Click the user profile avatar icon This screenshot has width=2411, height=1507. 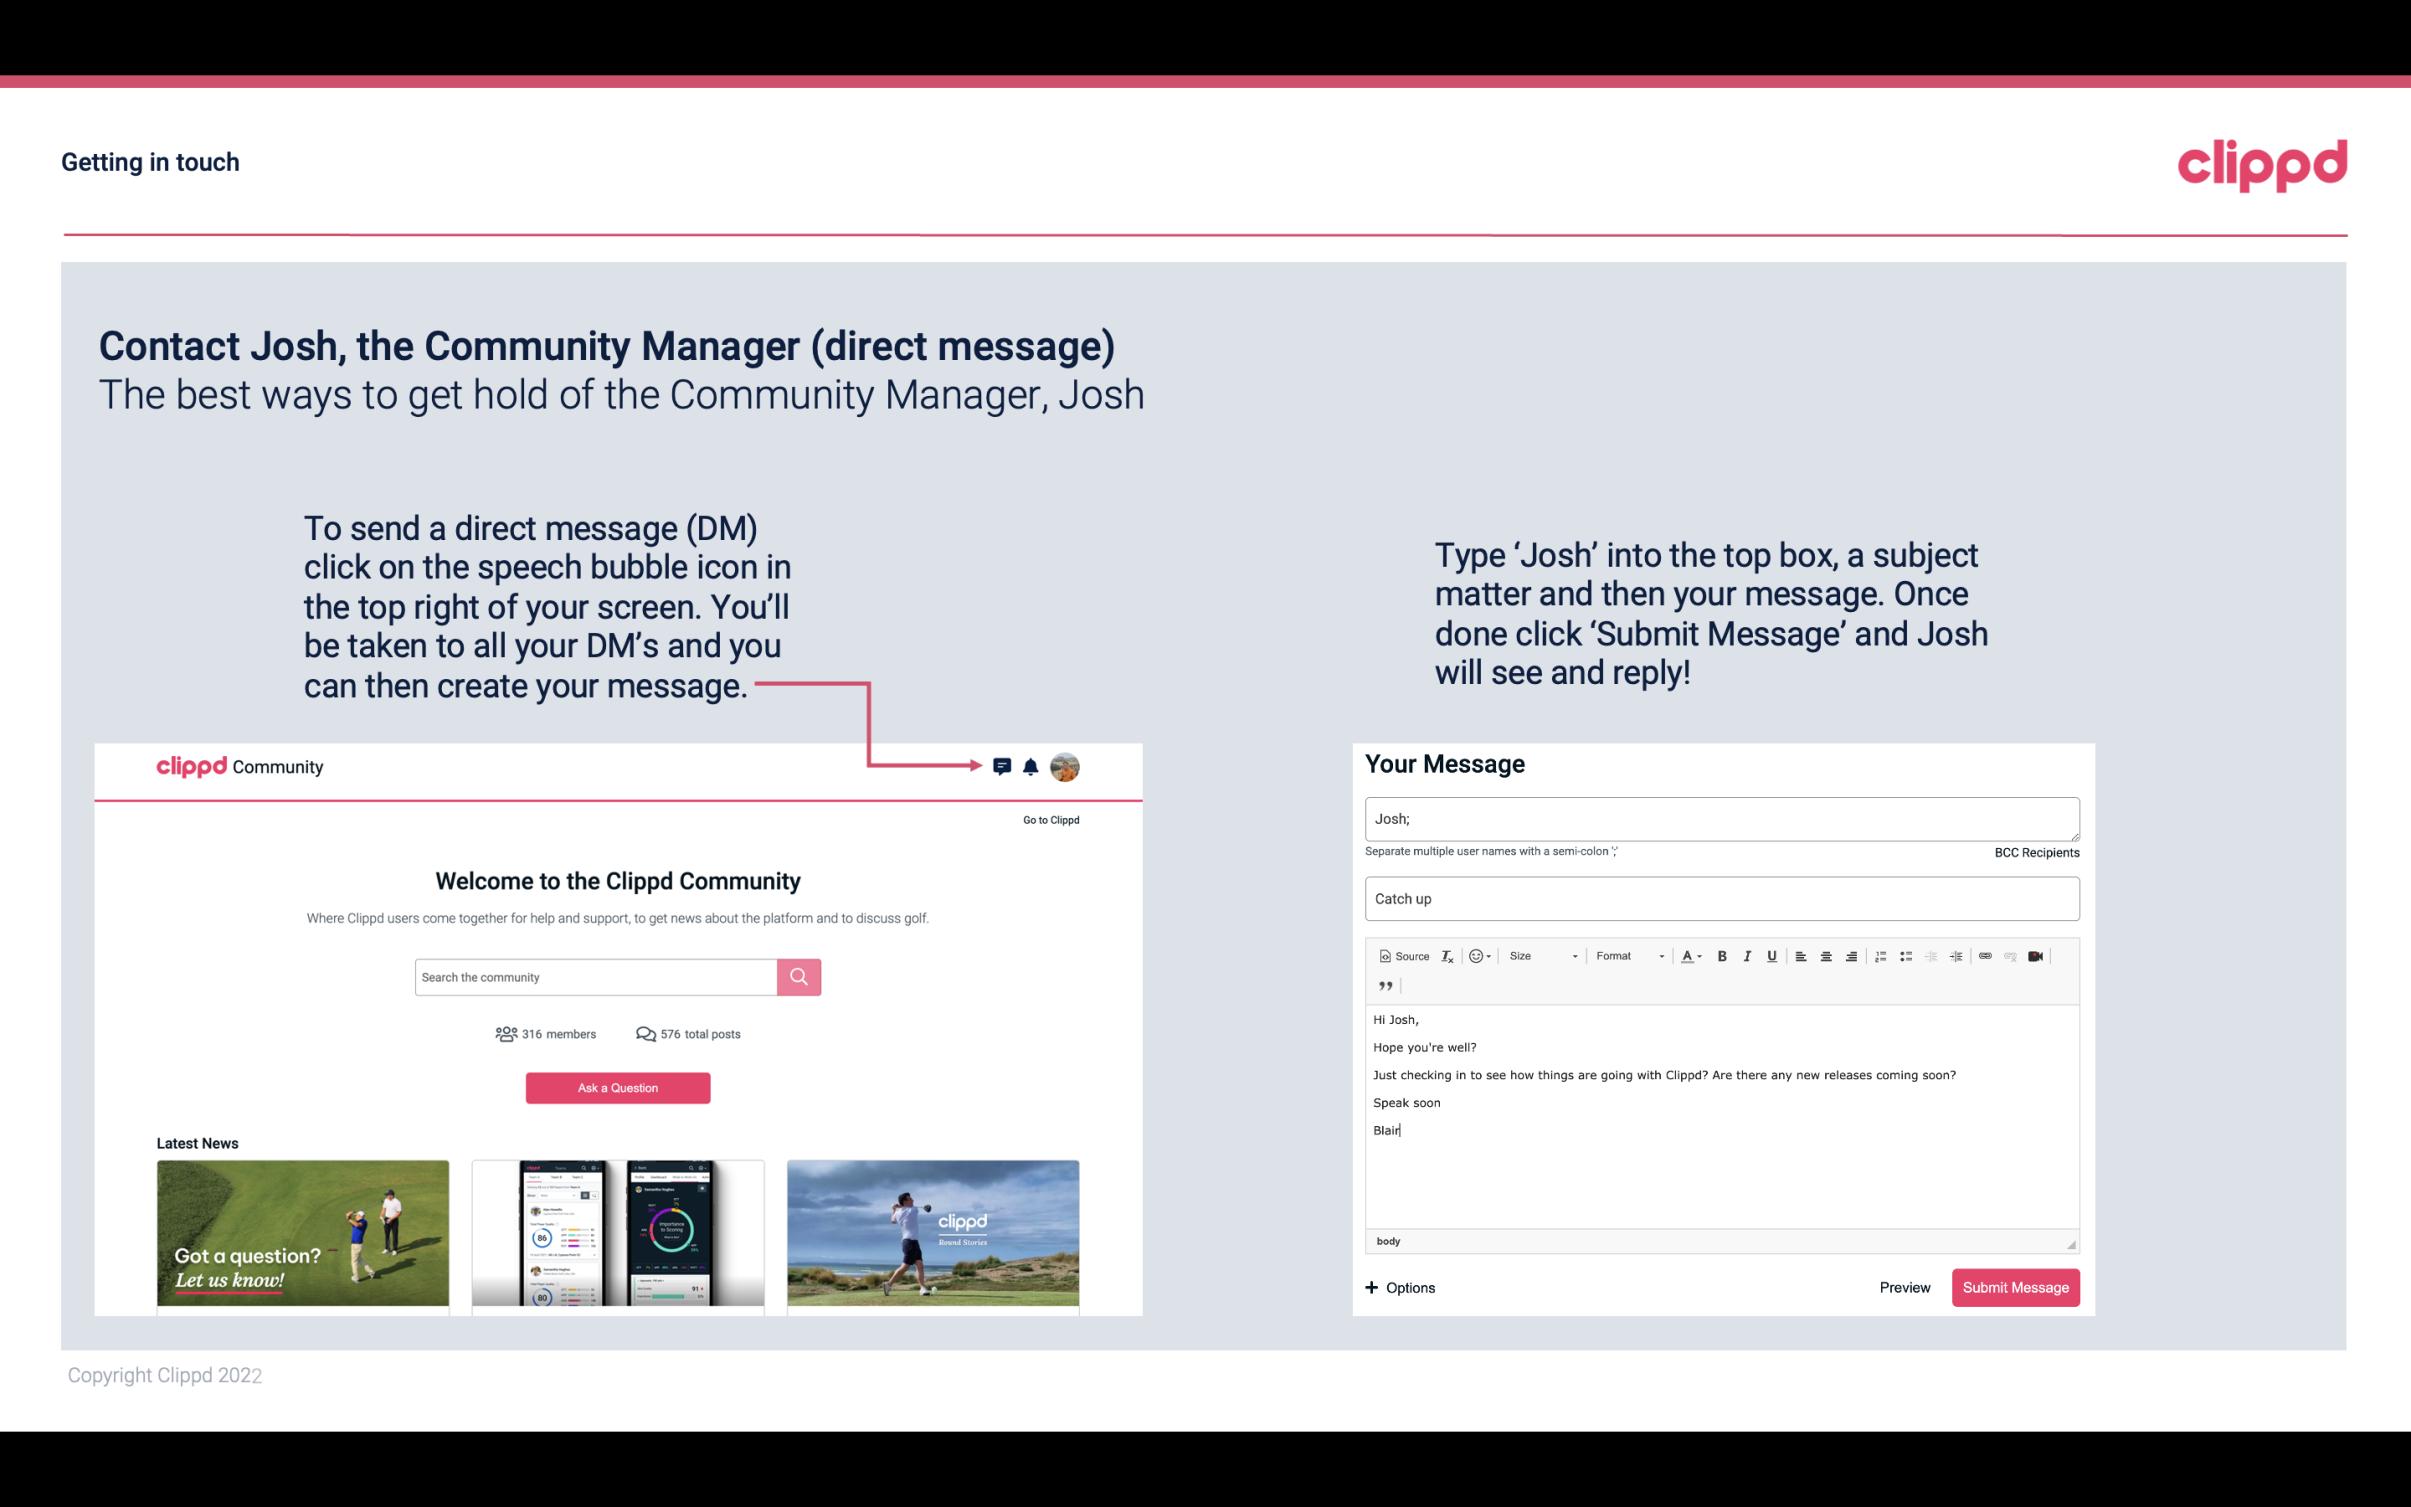click(1066, 767)
